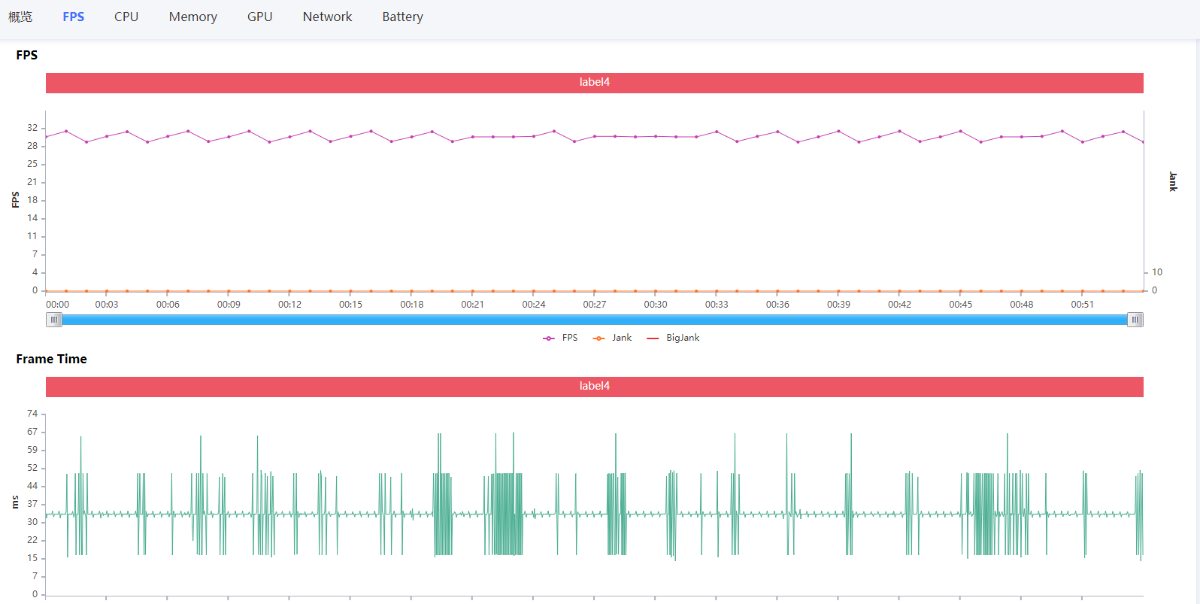This screenshot has width=1200, height=604.
Task: Toggle the FPS series in the legend
Action: pos(560,338)
